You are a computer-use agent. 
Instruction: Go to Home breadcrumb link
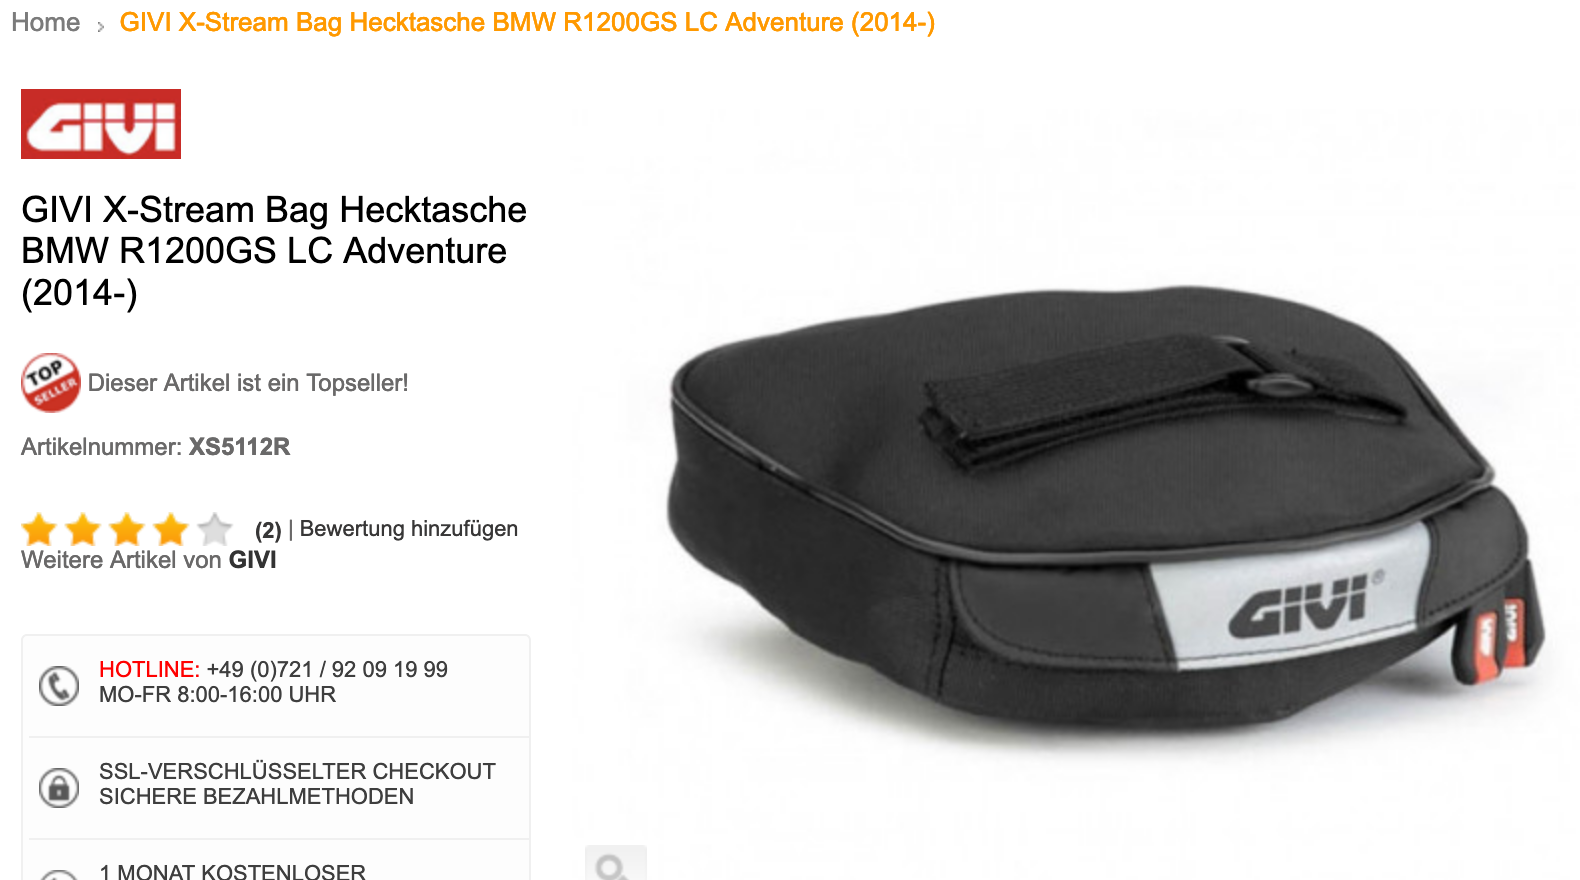click(46, 22)
